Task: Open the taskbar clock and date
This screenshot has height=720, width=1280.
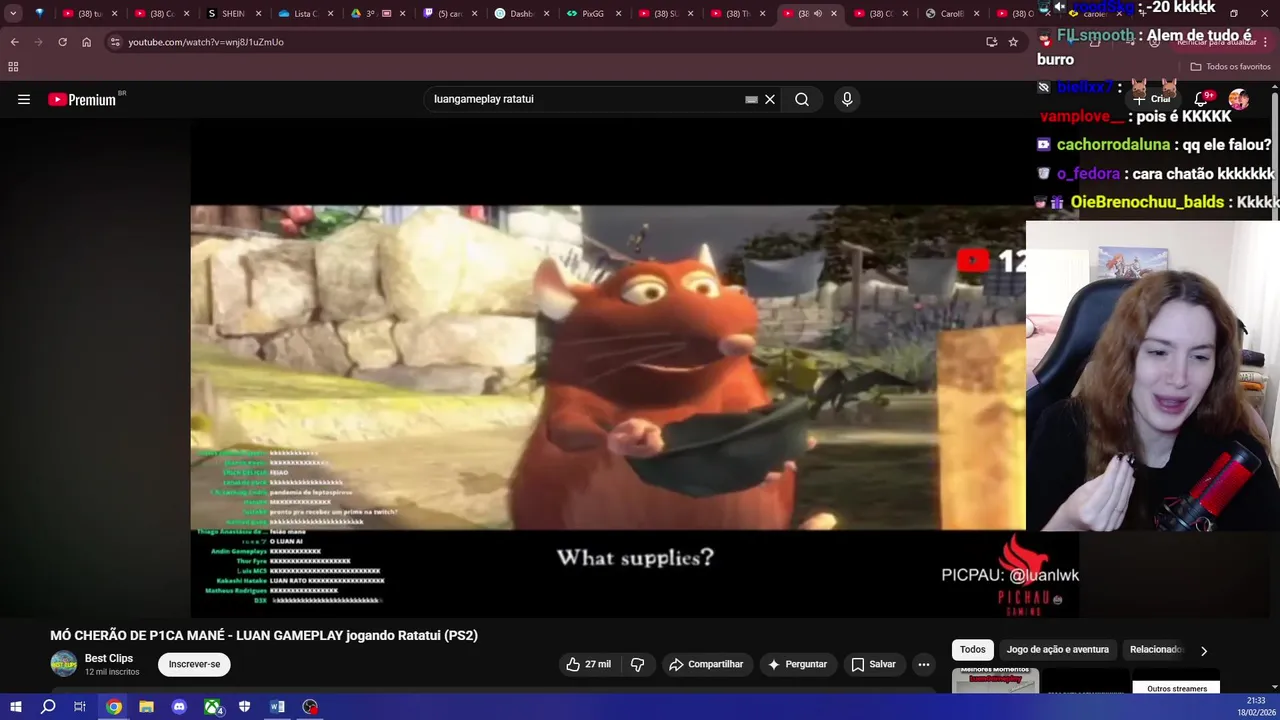Action: (1257, 706)
